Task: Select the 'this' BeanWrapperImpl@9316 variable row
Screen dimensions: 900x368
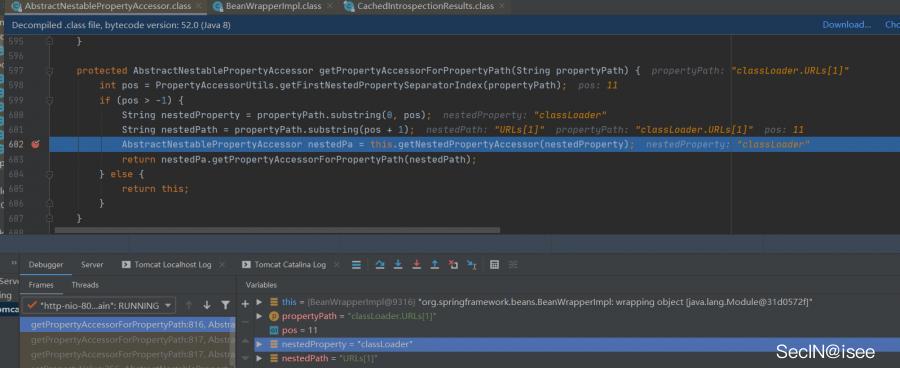Action: (x=577, y=302)
